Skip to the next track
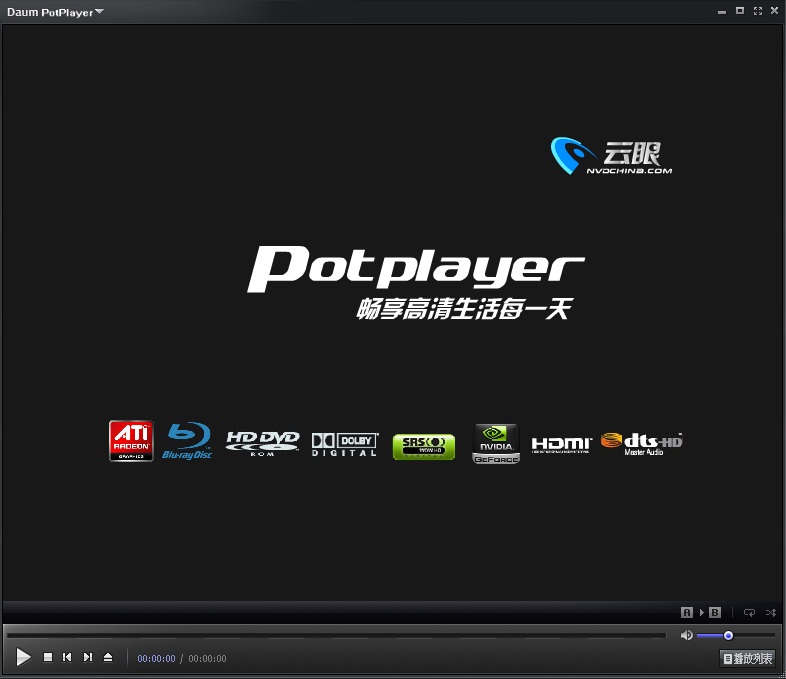 click(x=88, y=657)
